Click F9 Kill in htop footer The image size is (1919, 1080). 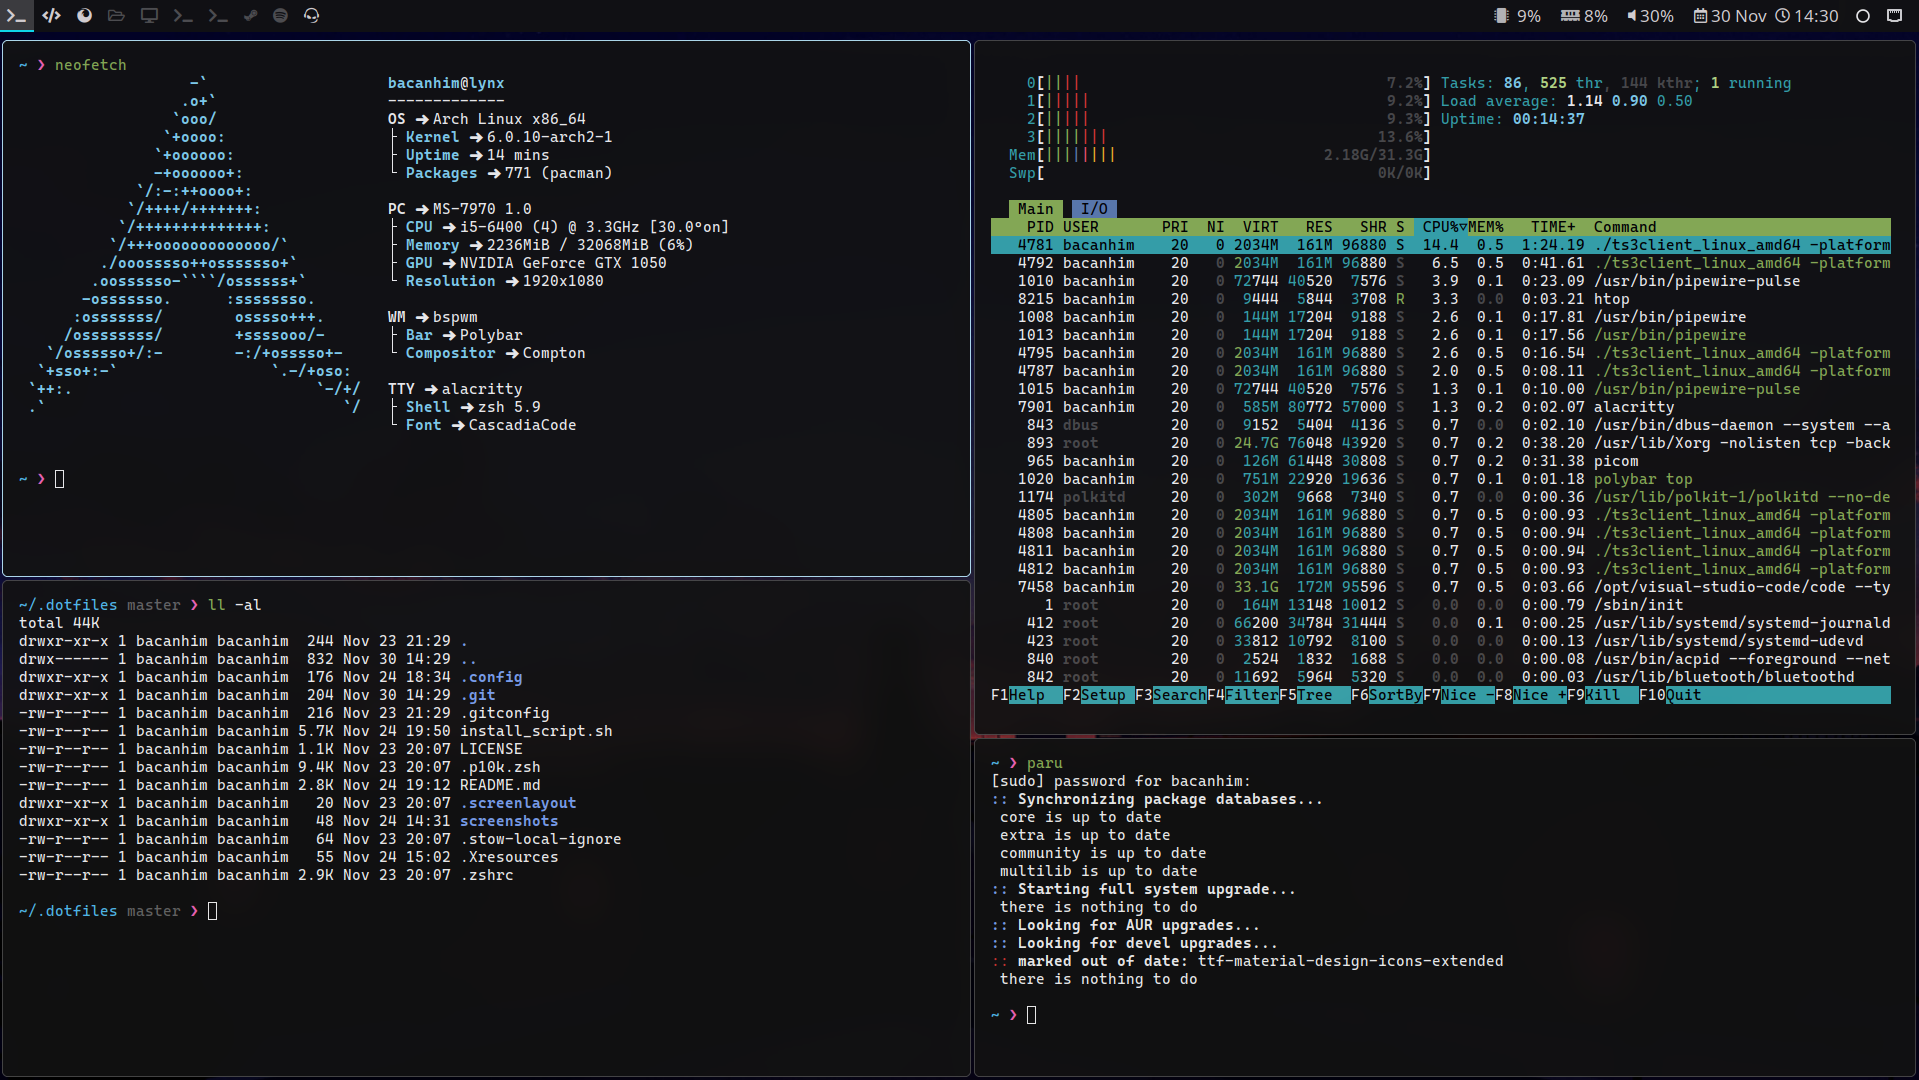click(x=1602, y=695)
